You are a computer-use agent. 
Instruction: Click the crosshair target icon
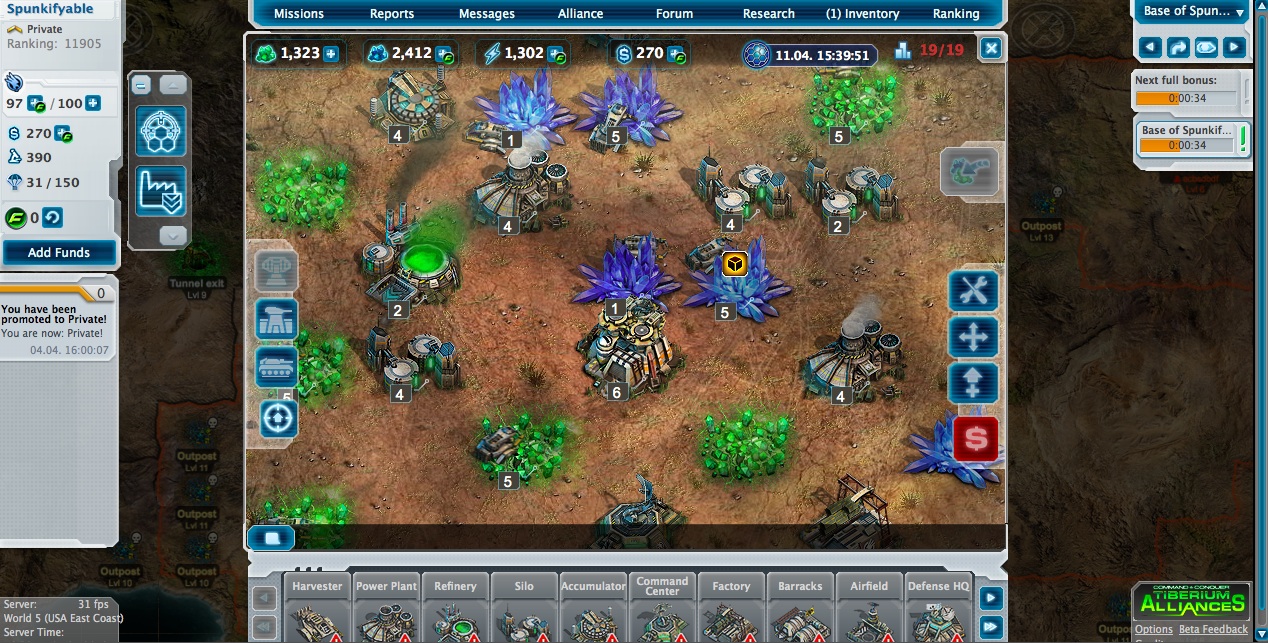(279, 418)
